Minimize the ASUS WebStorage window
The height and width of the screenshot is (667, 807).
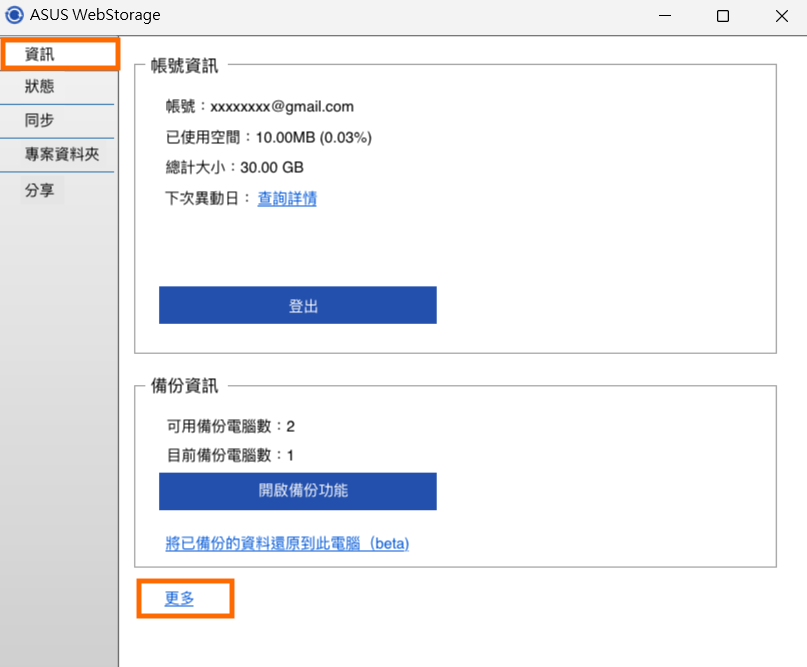[665, 15]
